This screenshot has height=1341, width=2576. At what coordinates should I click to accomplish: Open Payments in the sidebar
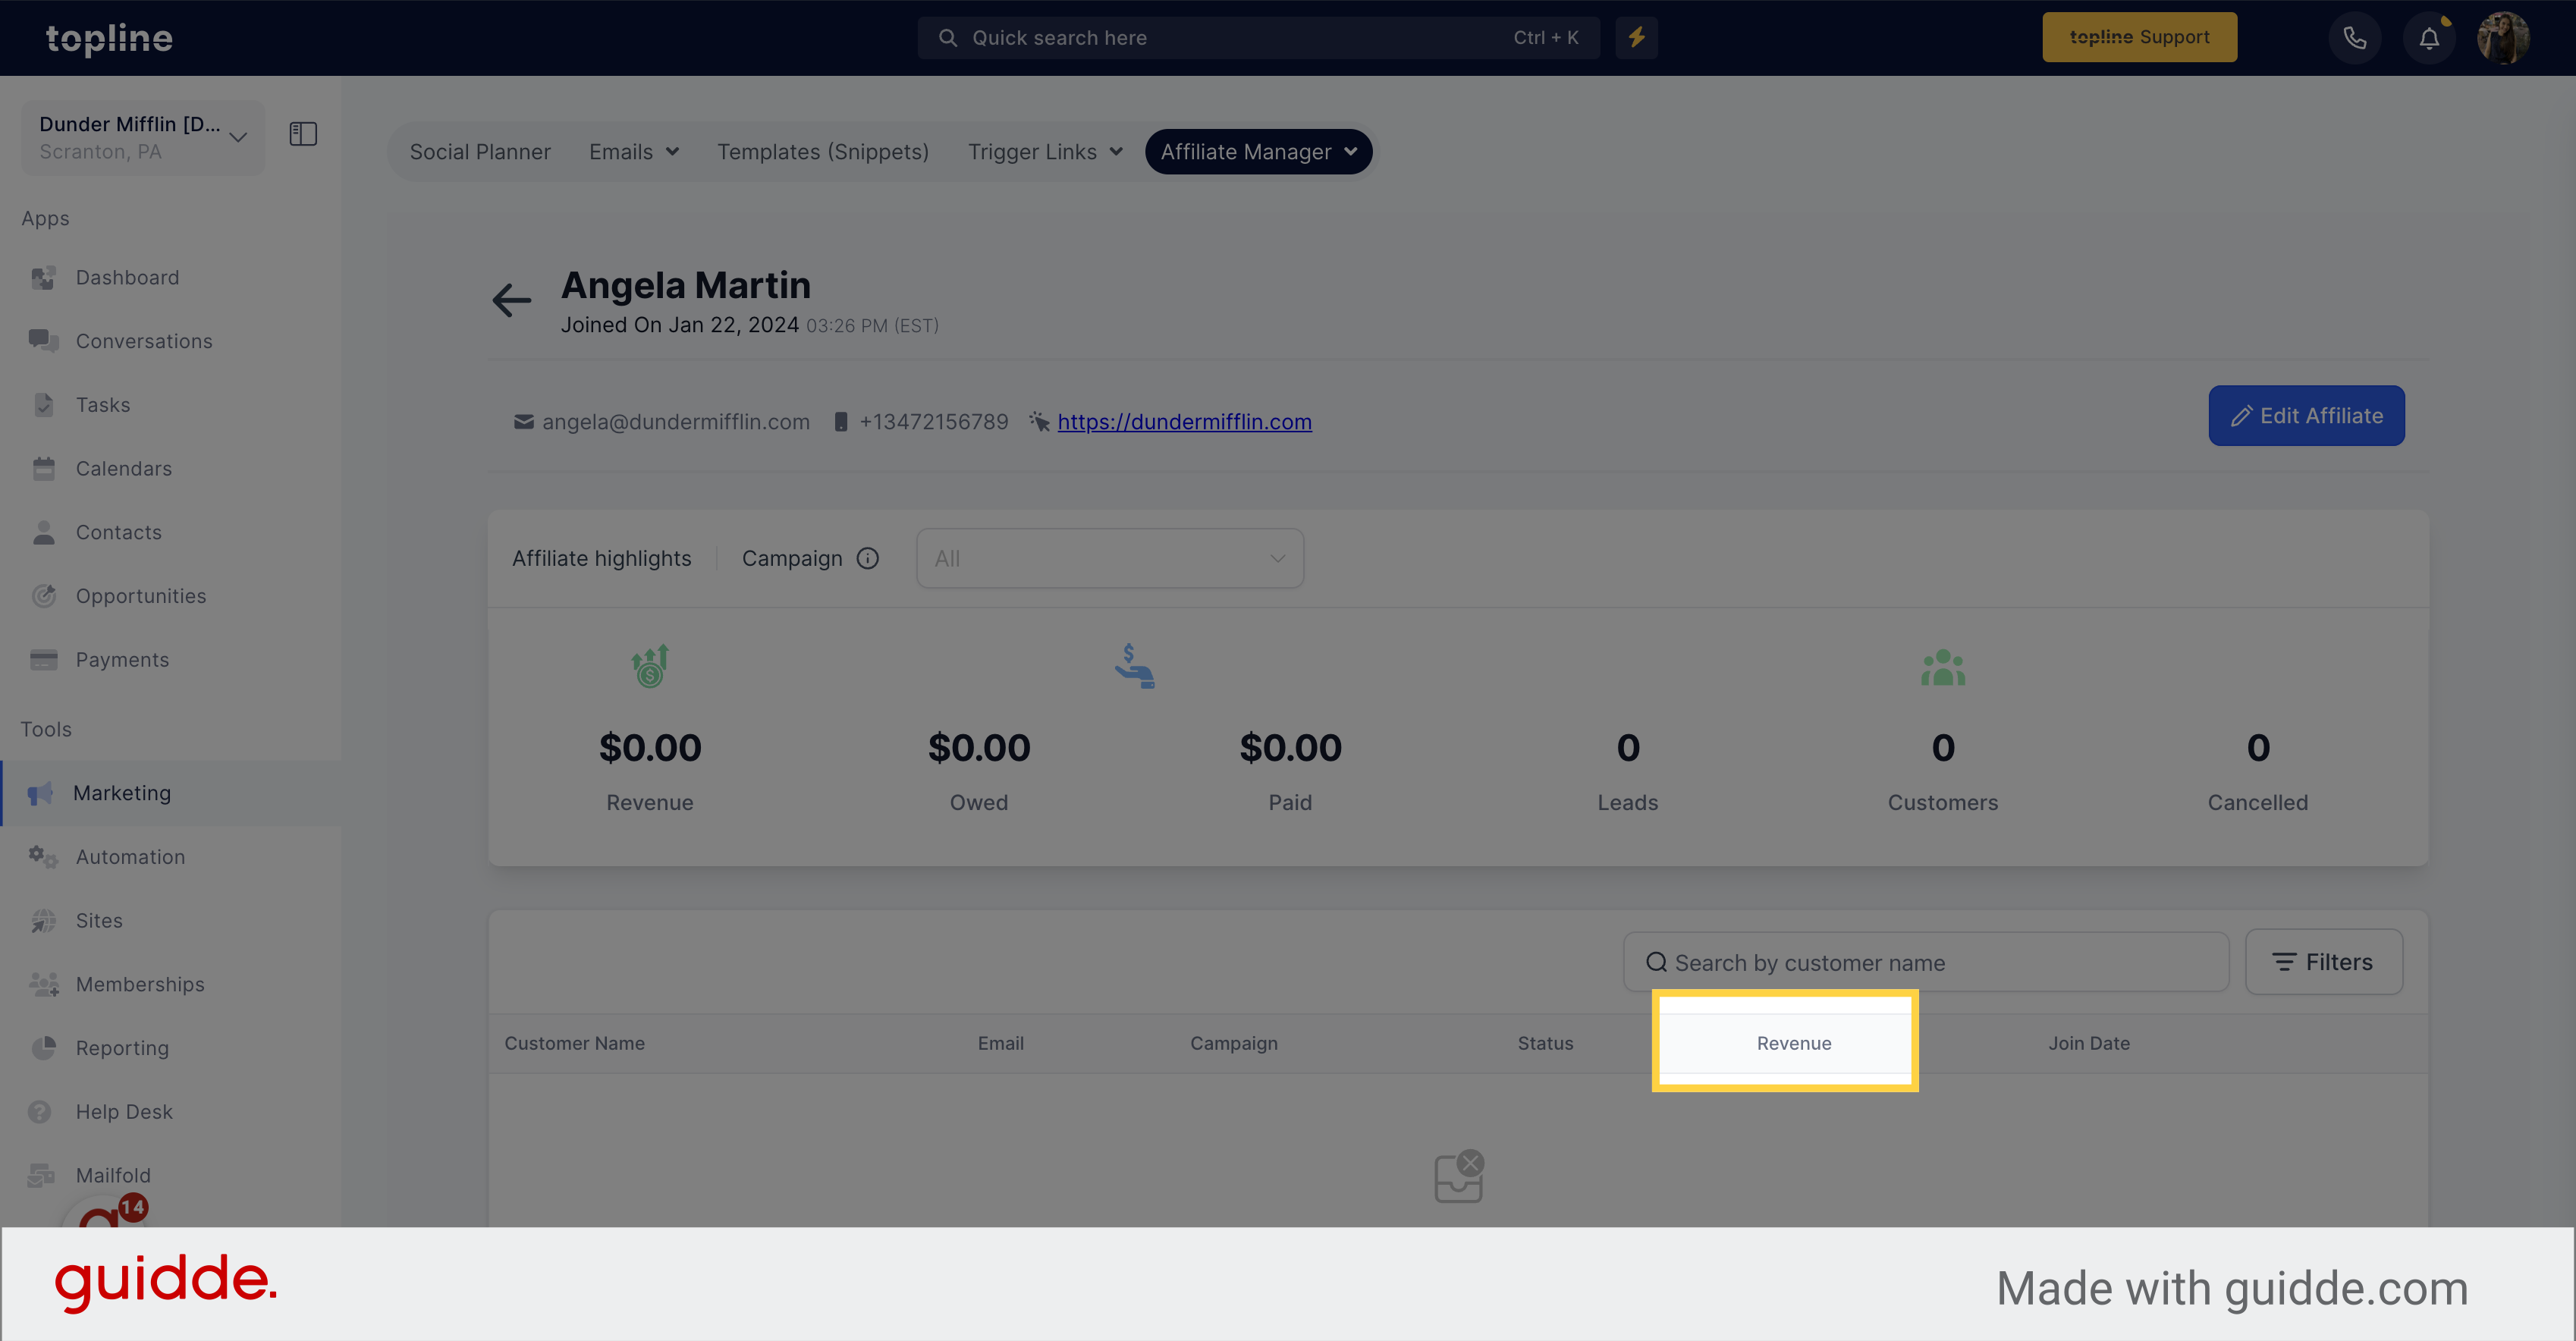(x=122, y=660)
